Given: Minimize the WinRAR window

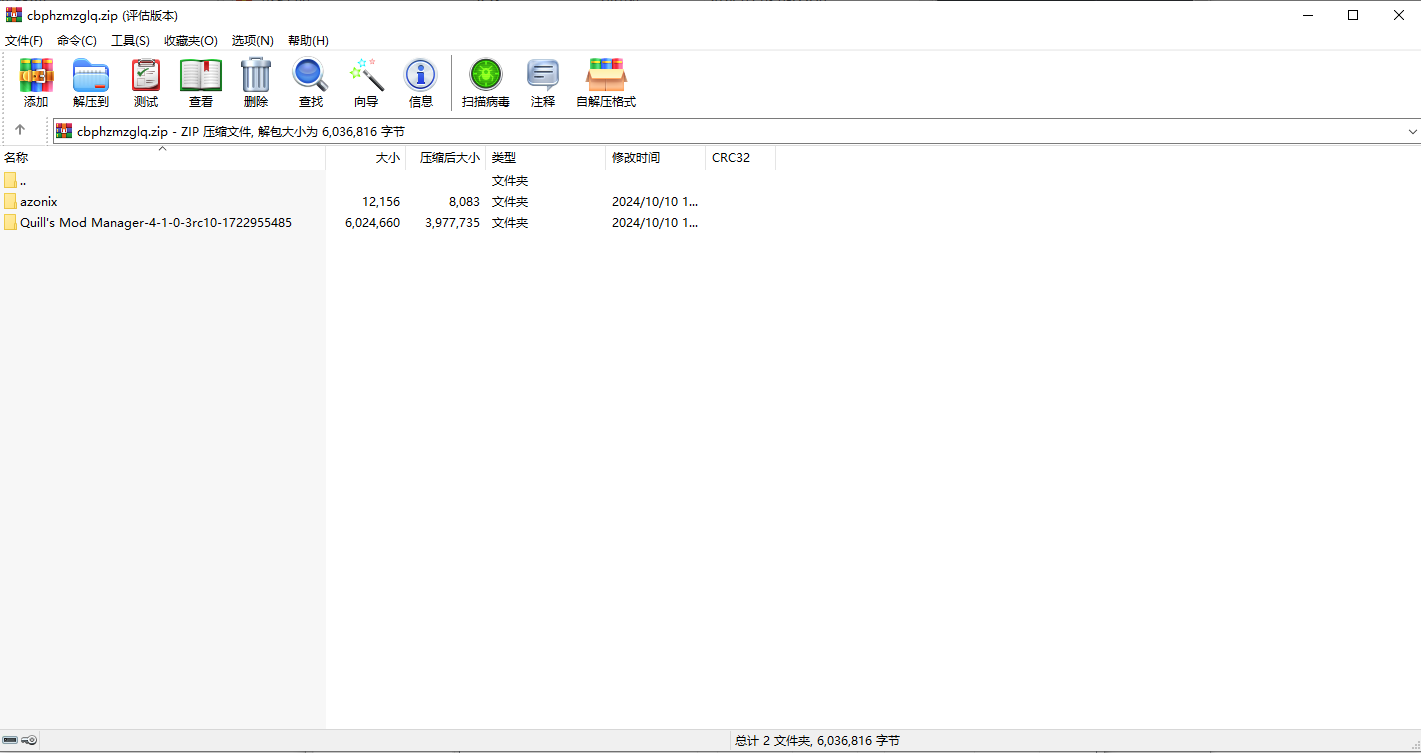Looking at the screenshot, I should [x=1307, y=15].
